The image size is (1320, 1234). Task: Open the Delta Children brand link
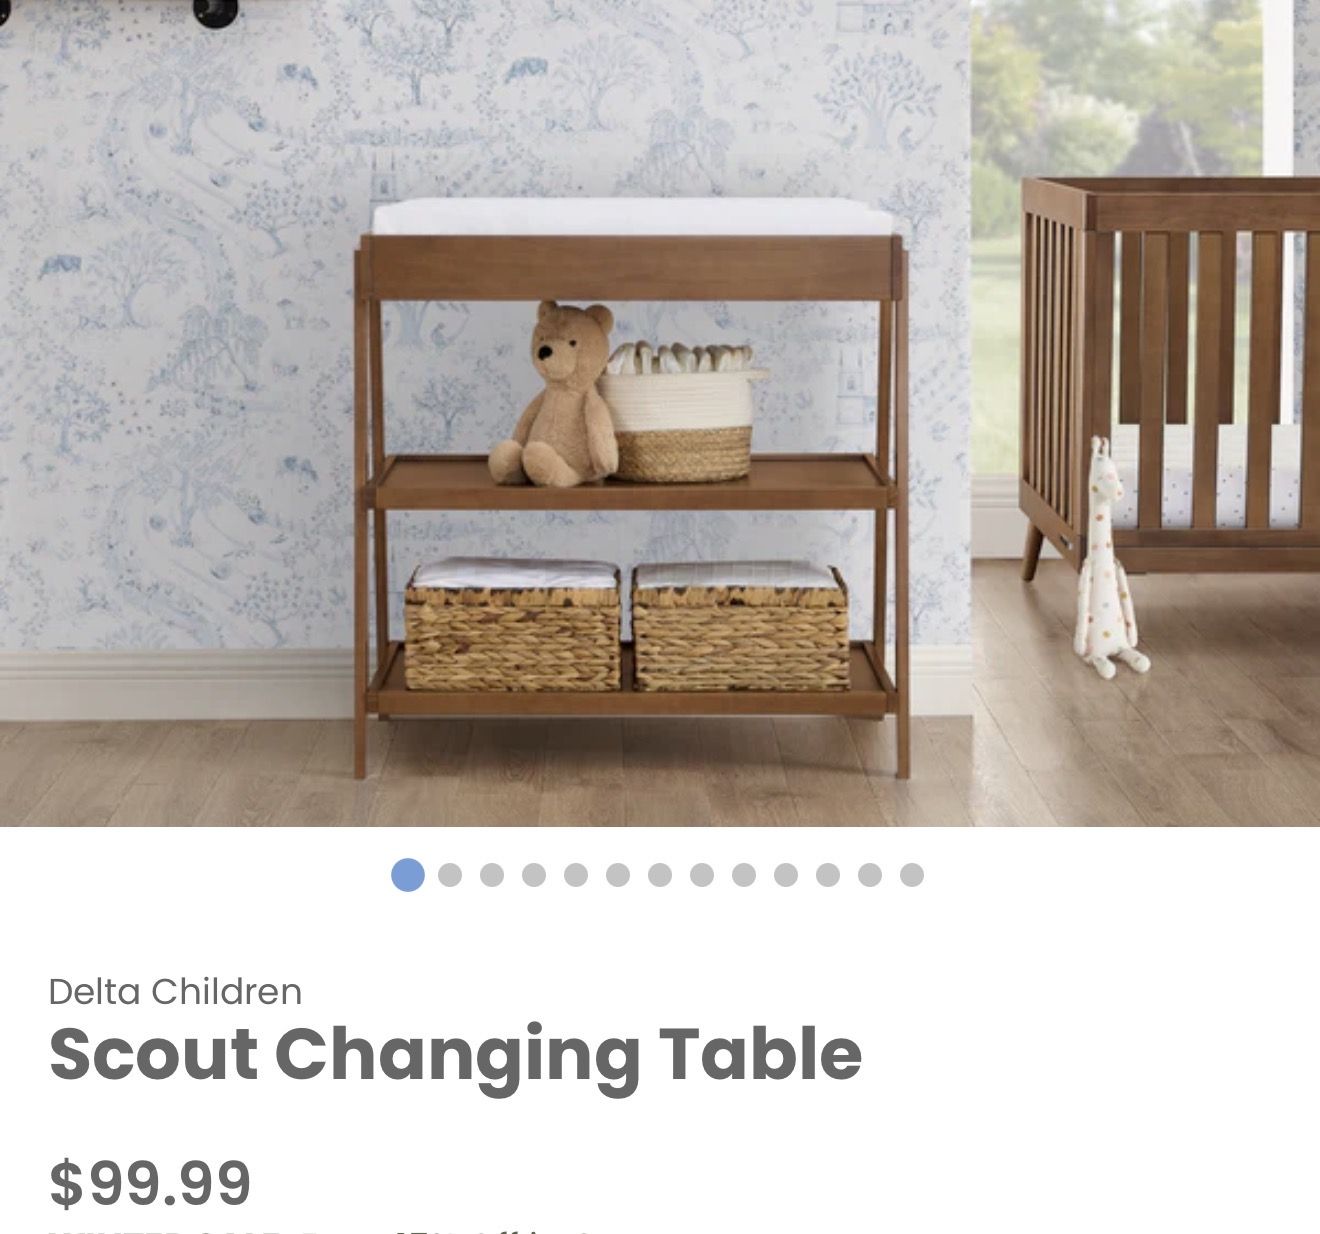point(175,991)
